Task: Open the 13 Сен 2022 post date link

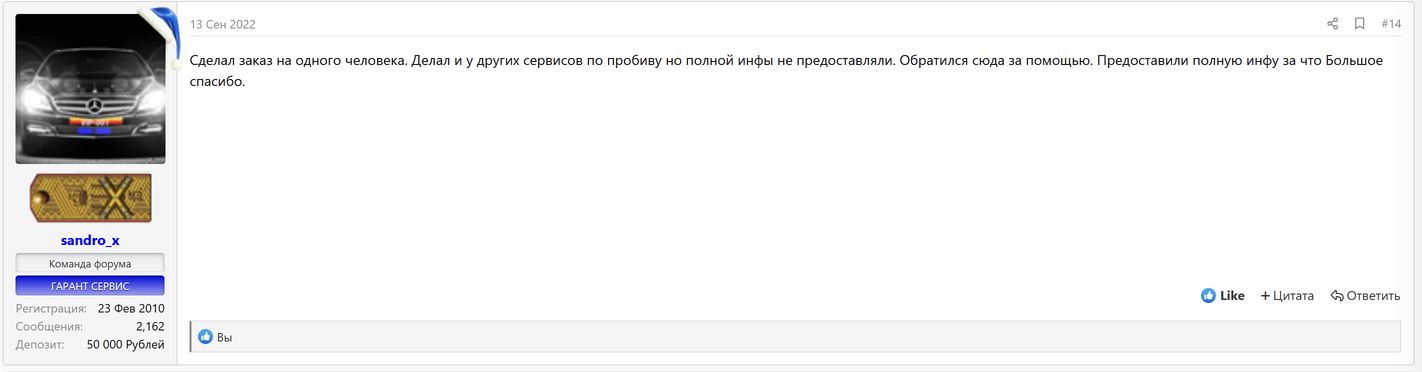Action: 223,25
